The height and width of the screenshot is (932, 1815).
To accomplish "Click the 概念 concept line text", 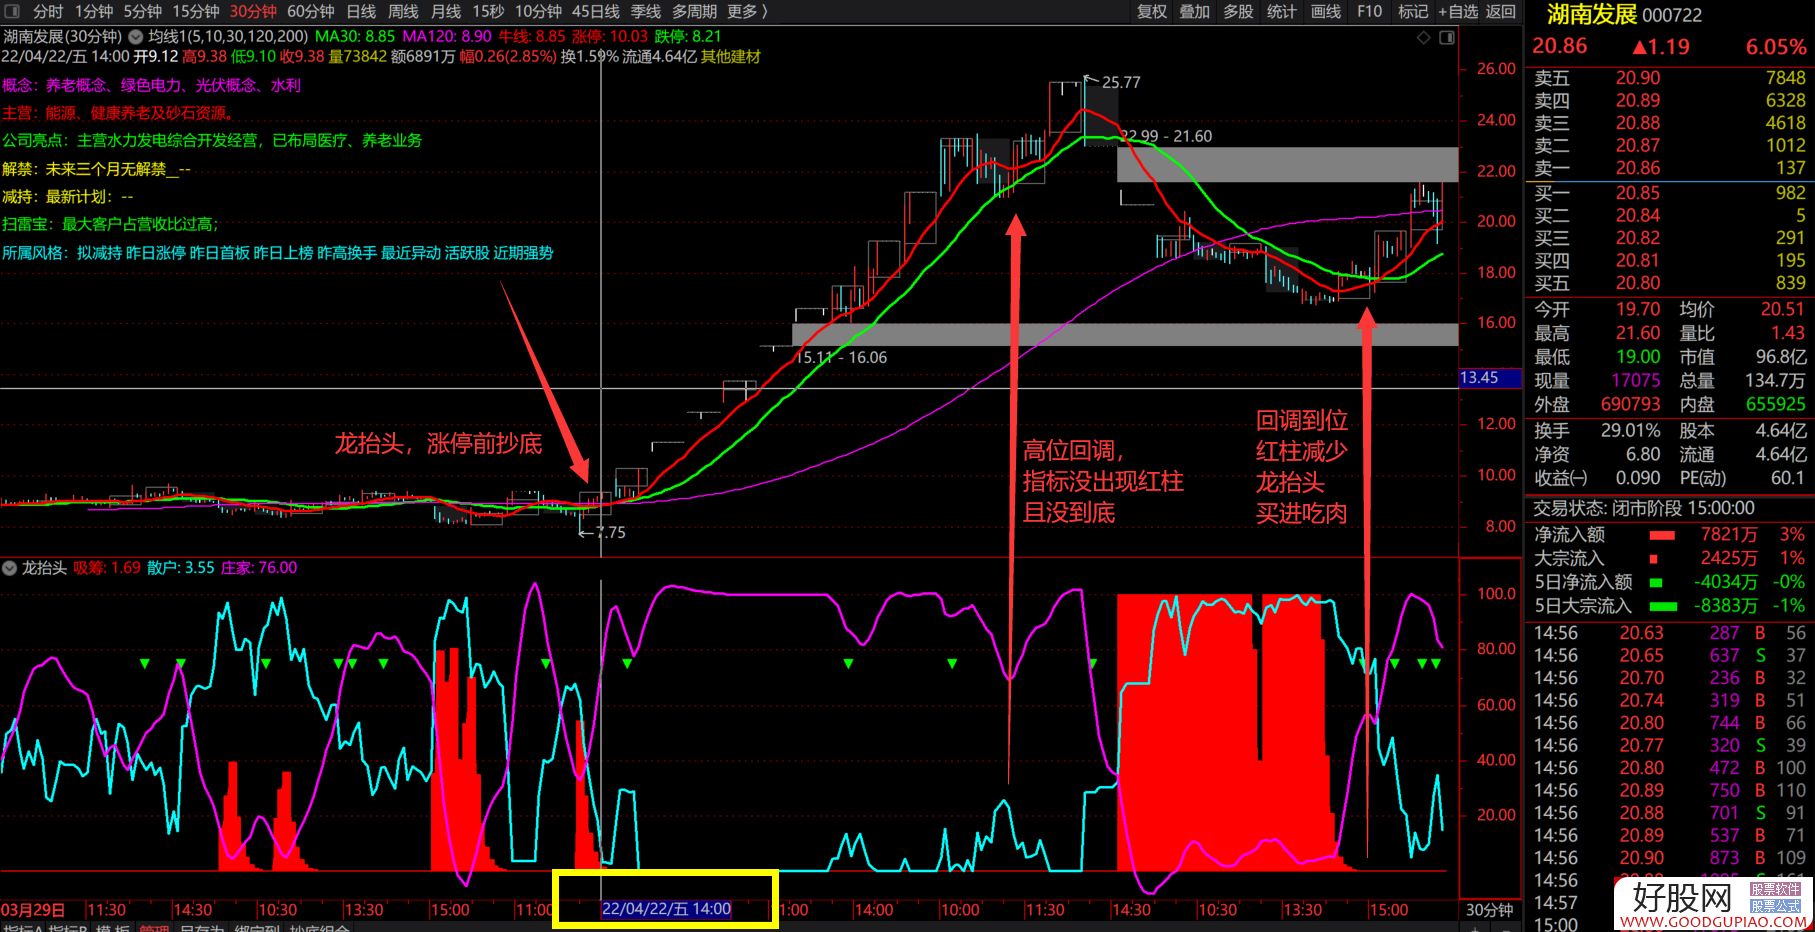I will point(151,85).
